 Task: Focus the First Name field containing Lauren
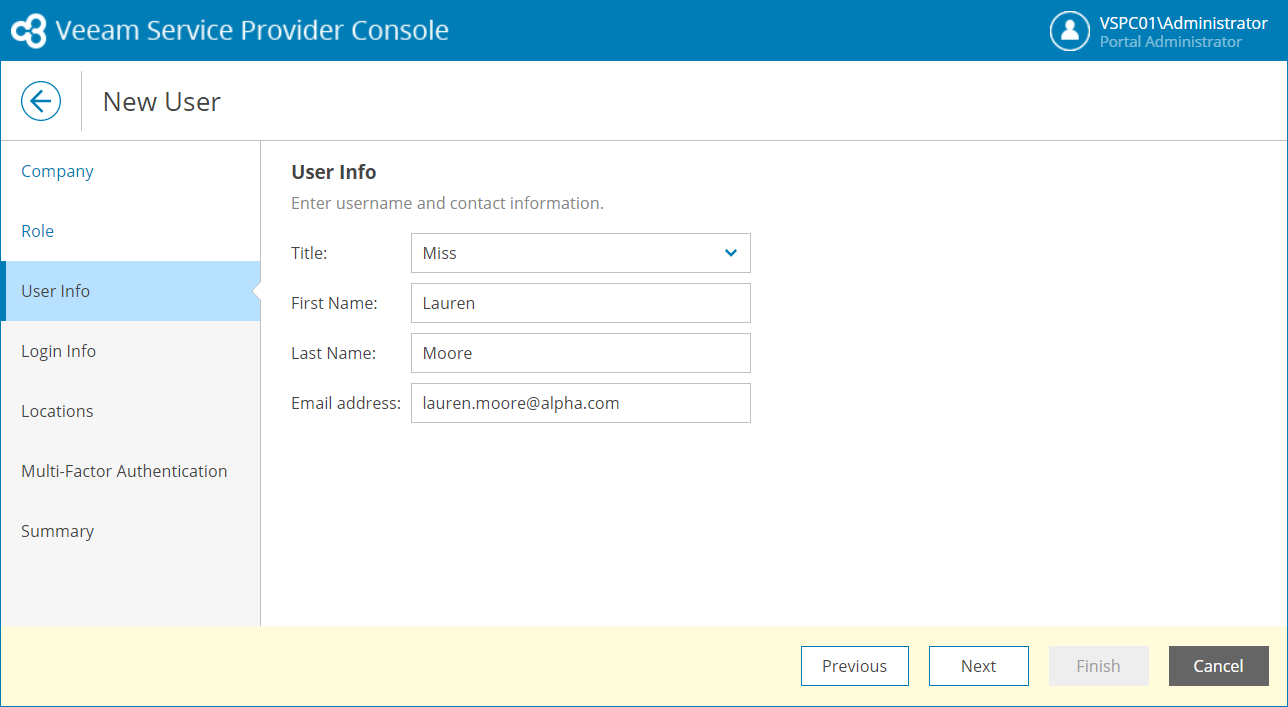tap(580, 303)
